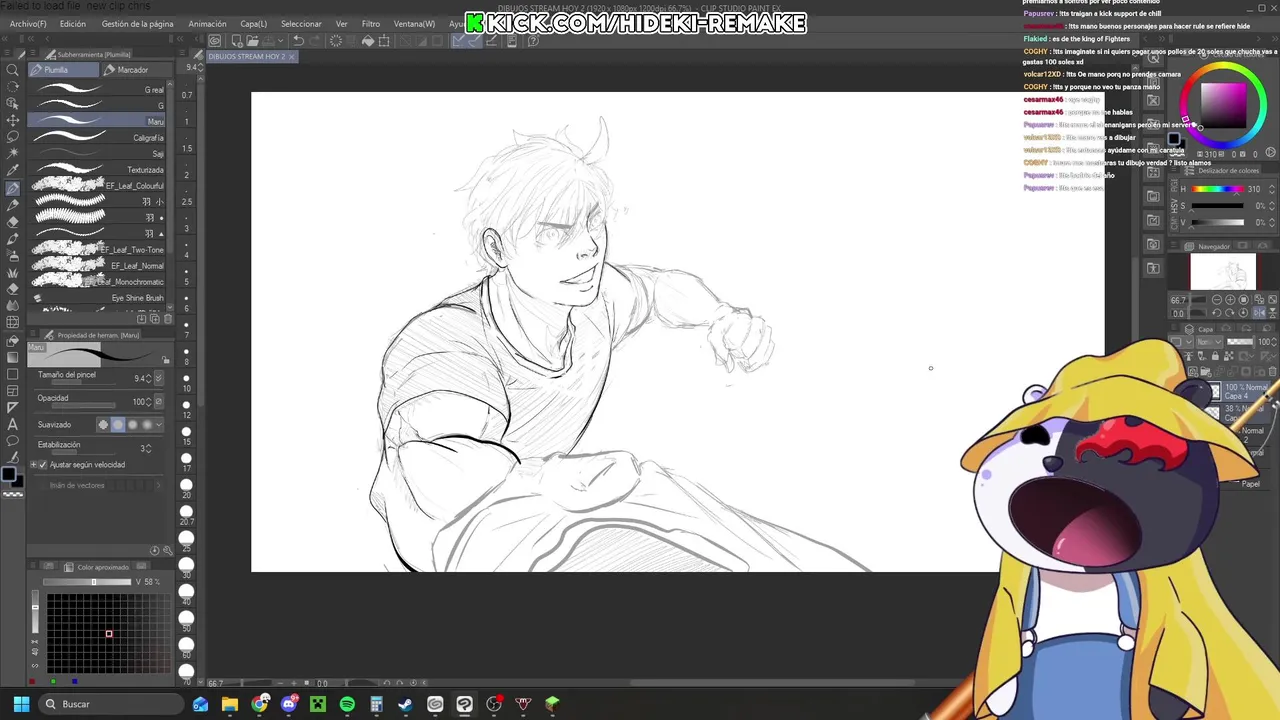The width and height of the screenshot is (1280, 720).
Task: Select the Text tool
Action: (13, 424)
